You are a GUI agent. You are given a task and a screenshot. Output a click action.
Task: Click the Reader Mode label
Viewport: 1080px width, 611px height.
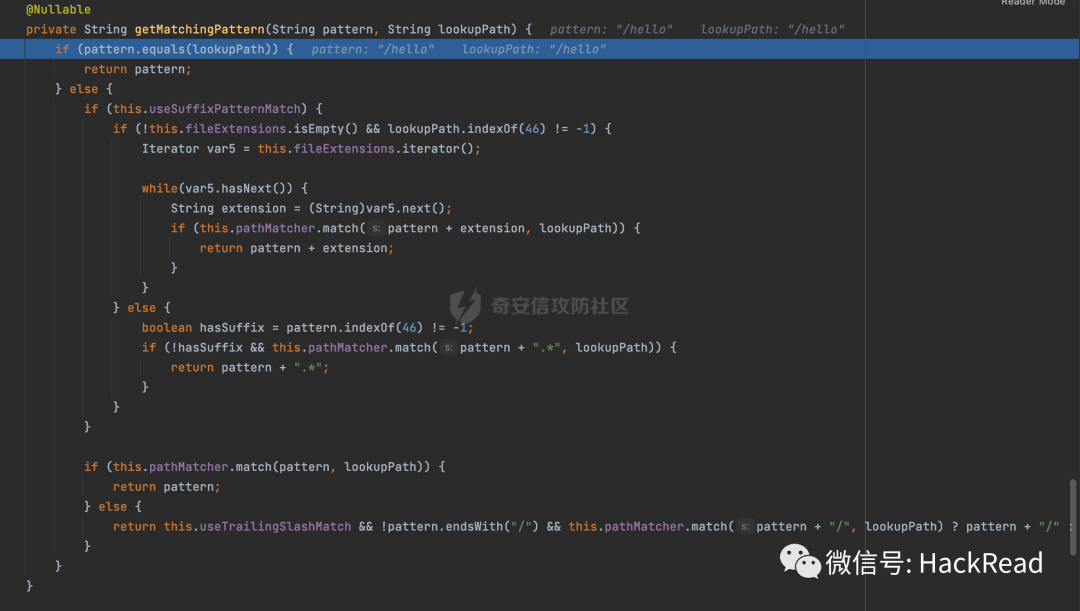pos(1032,3)
